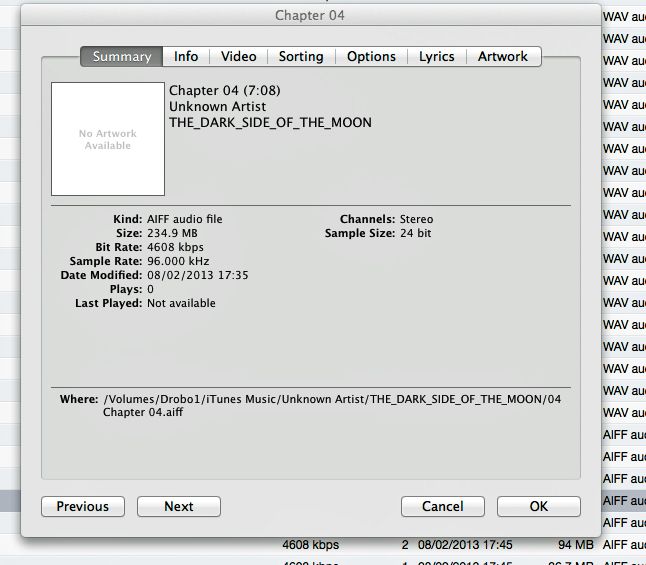This screenshot has width=646, height=565.
Task: Click the file path under Where
Action: pos(332,406)
